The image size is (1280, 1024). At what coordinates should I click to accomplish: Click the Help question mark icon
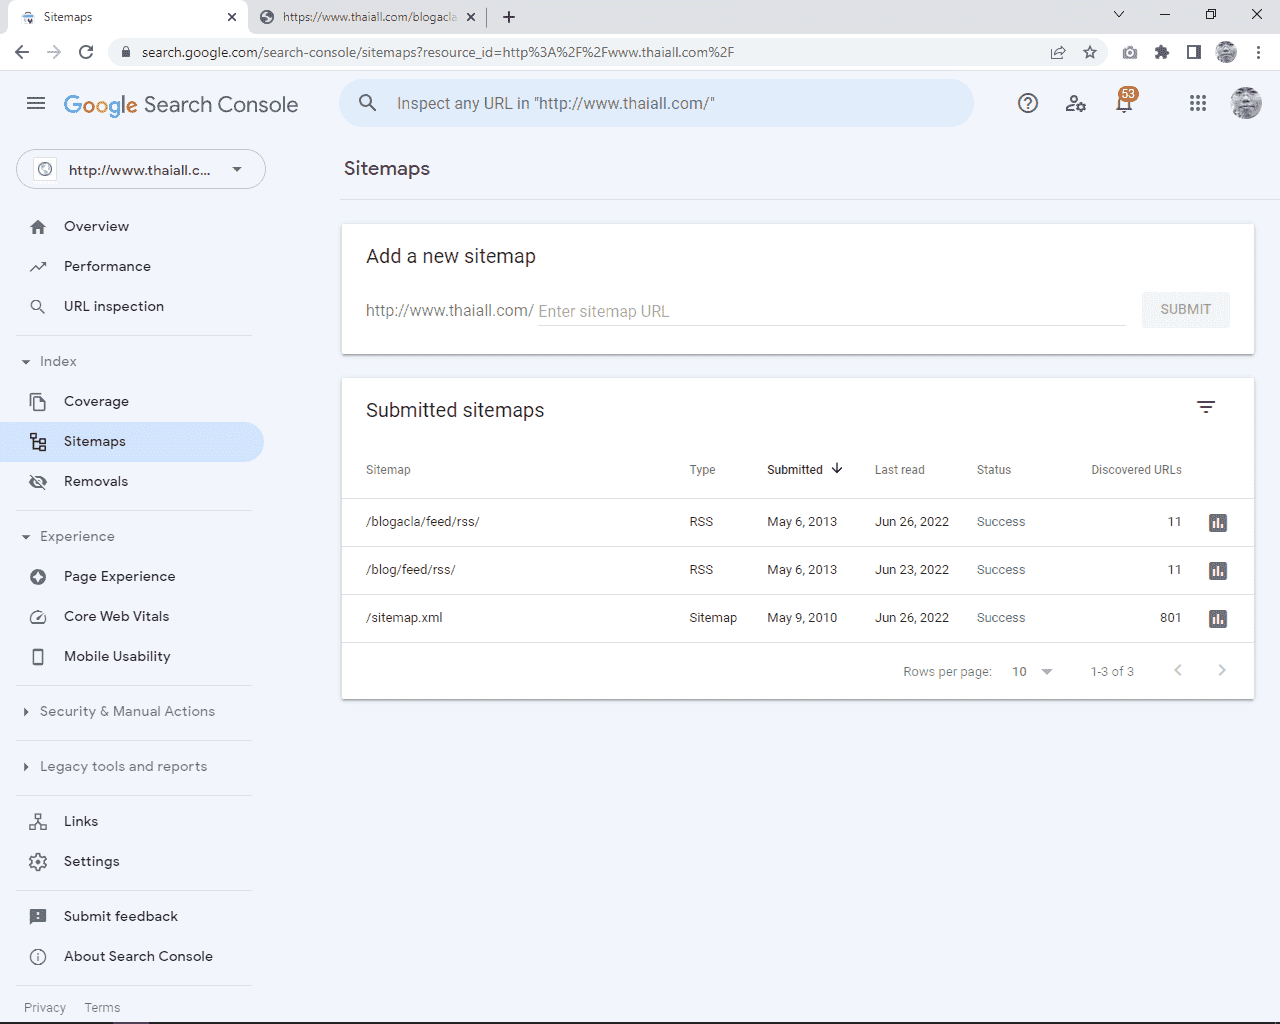[1027, 103]
